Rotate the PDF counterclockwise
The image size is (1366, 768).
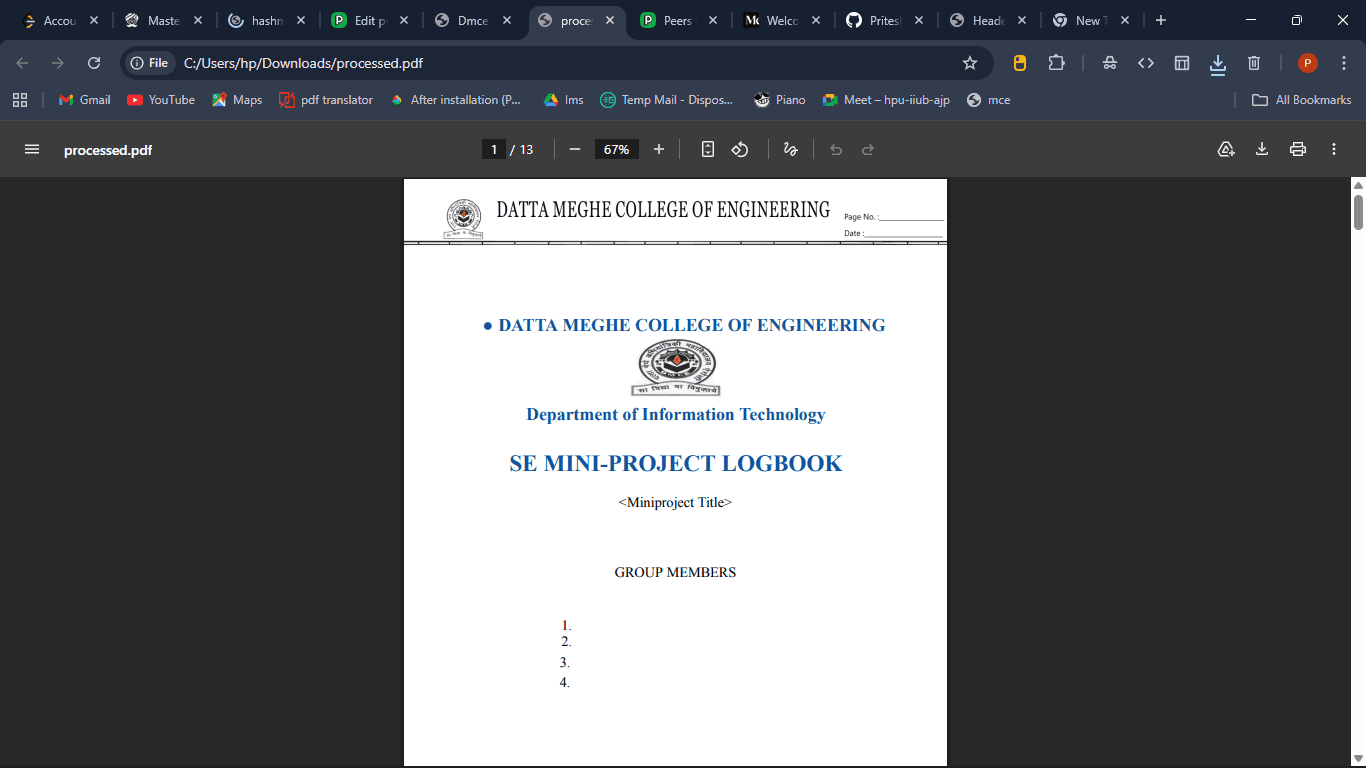point(740,149)
